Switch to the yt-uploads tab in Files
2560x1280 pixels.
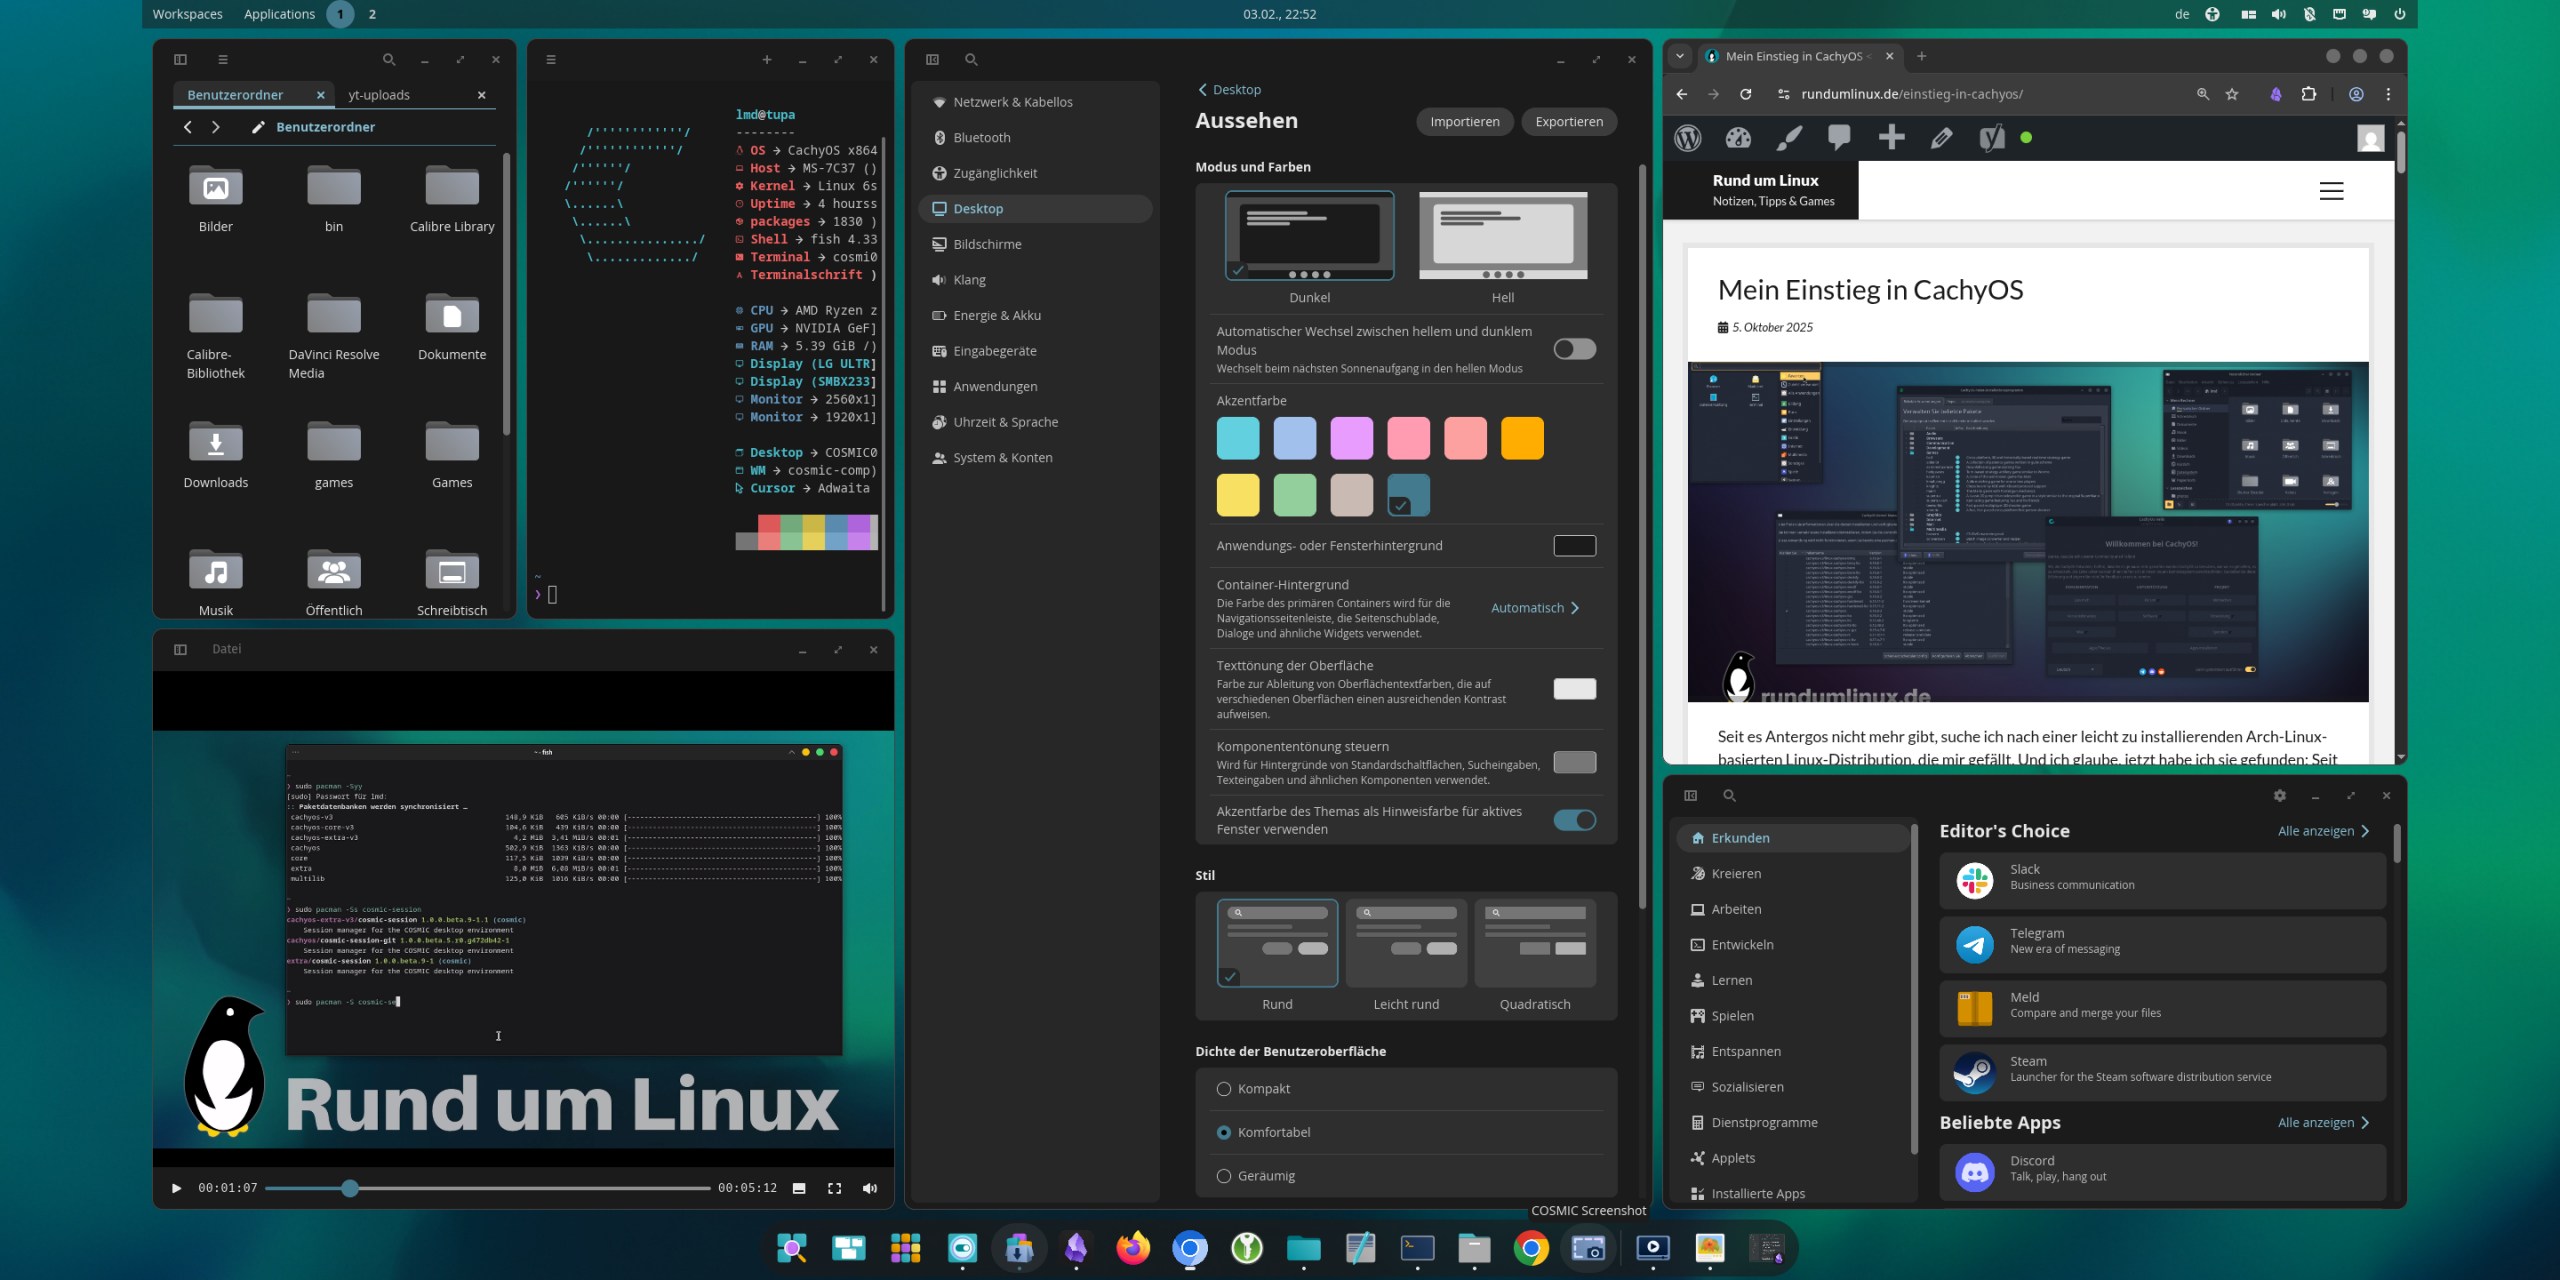[x=378, y=94]
